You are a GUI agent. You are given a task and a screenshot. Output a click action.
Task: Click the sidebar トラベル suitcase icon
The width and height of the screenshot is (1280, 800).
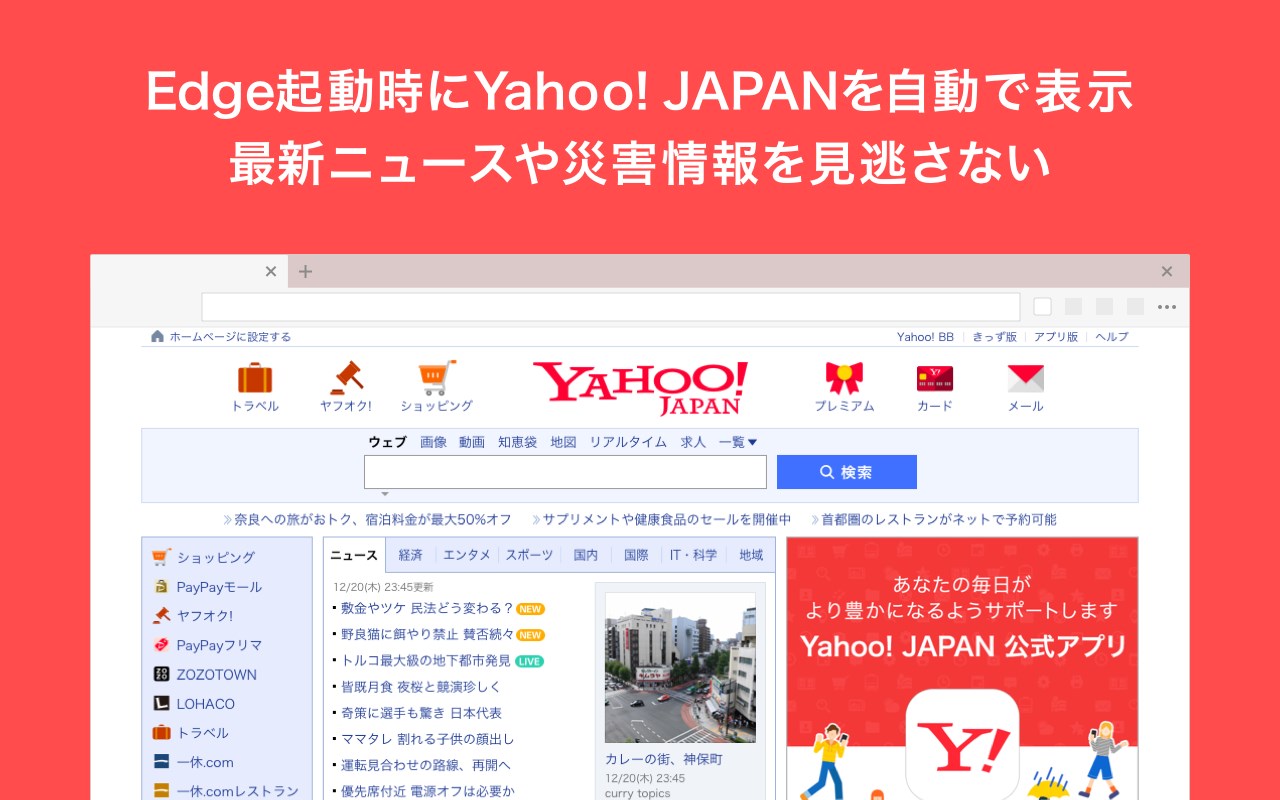161,732
